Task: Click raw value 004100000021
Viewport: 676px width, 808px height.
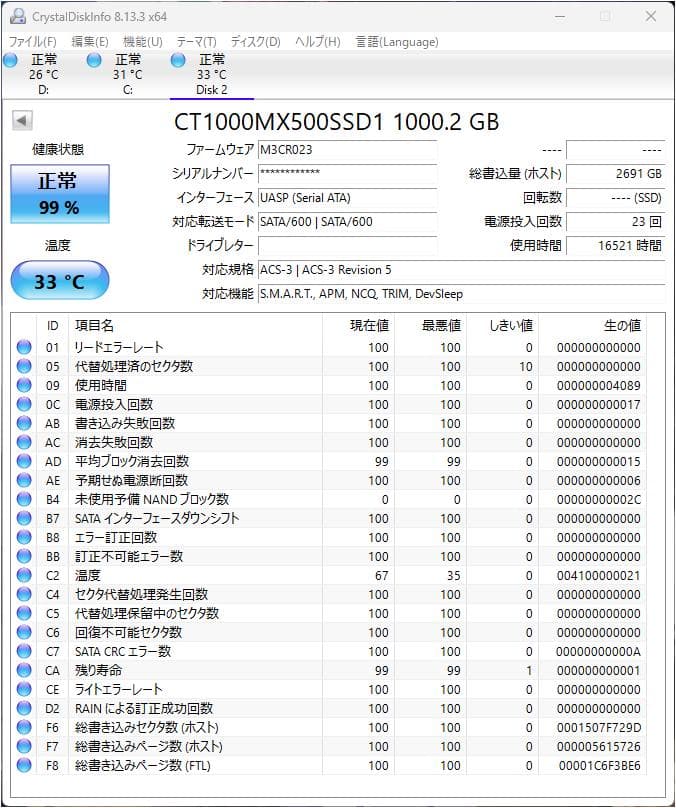Action: point(599,575)
